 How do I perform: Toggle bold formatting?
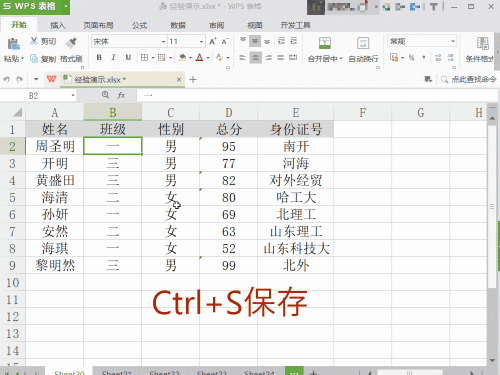tap(99, 58)
